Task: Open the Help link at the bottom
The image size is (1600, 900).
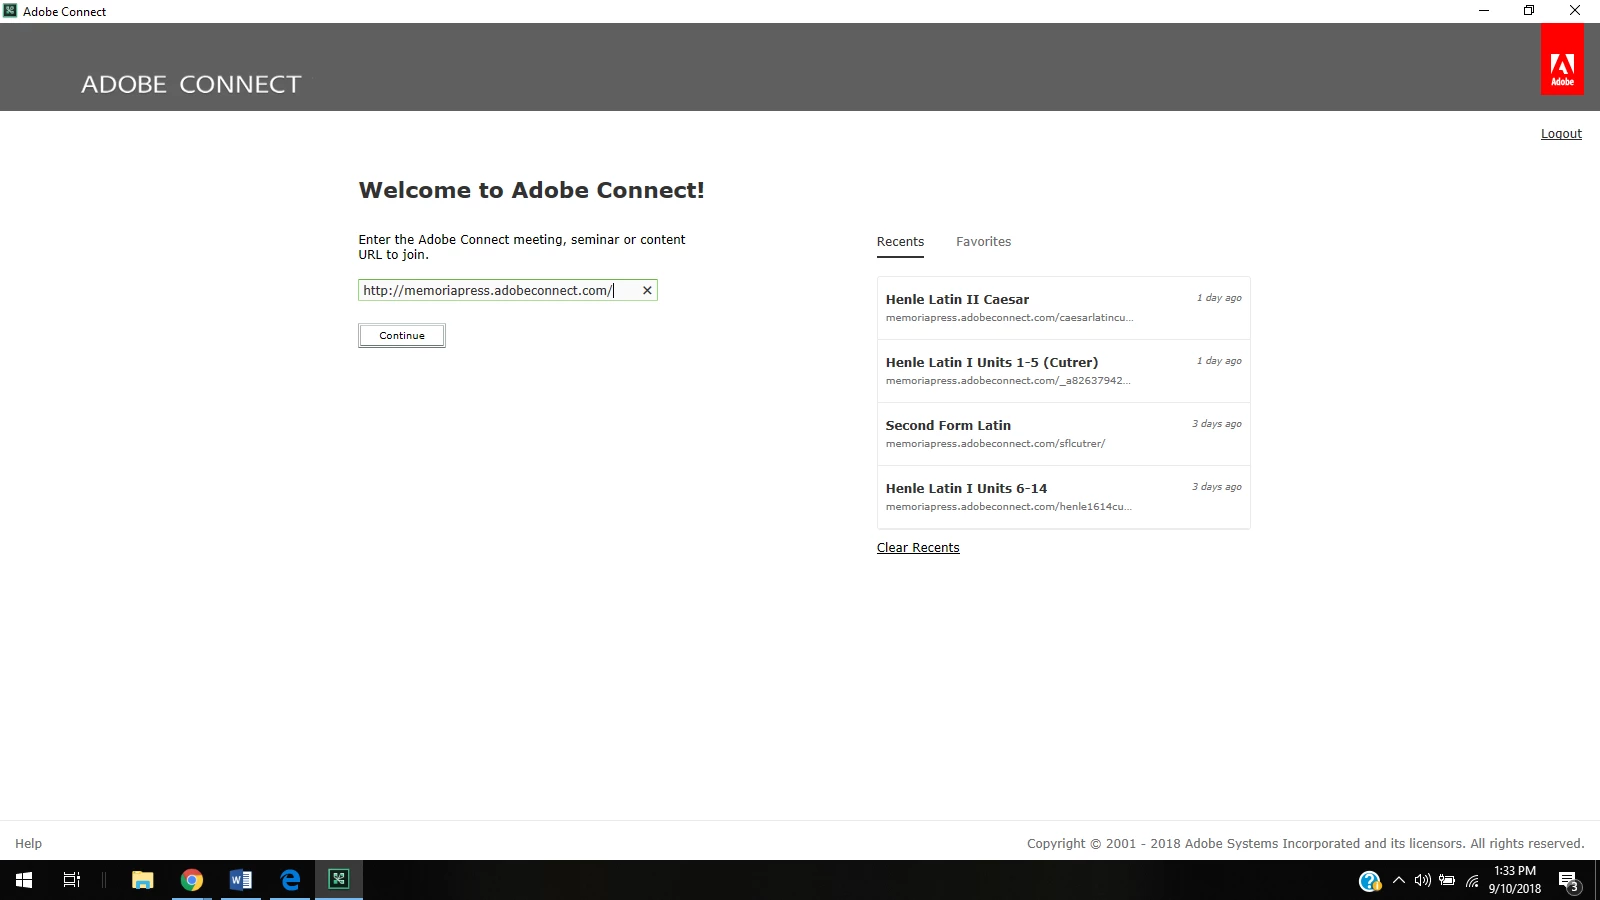Action: point(28,843)
